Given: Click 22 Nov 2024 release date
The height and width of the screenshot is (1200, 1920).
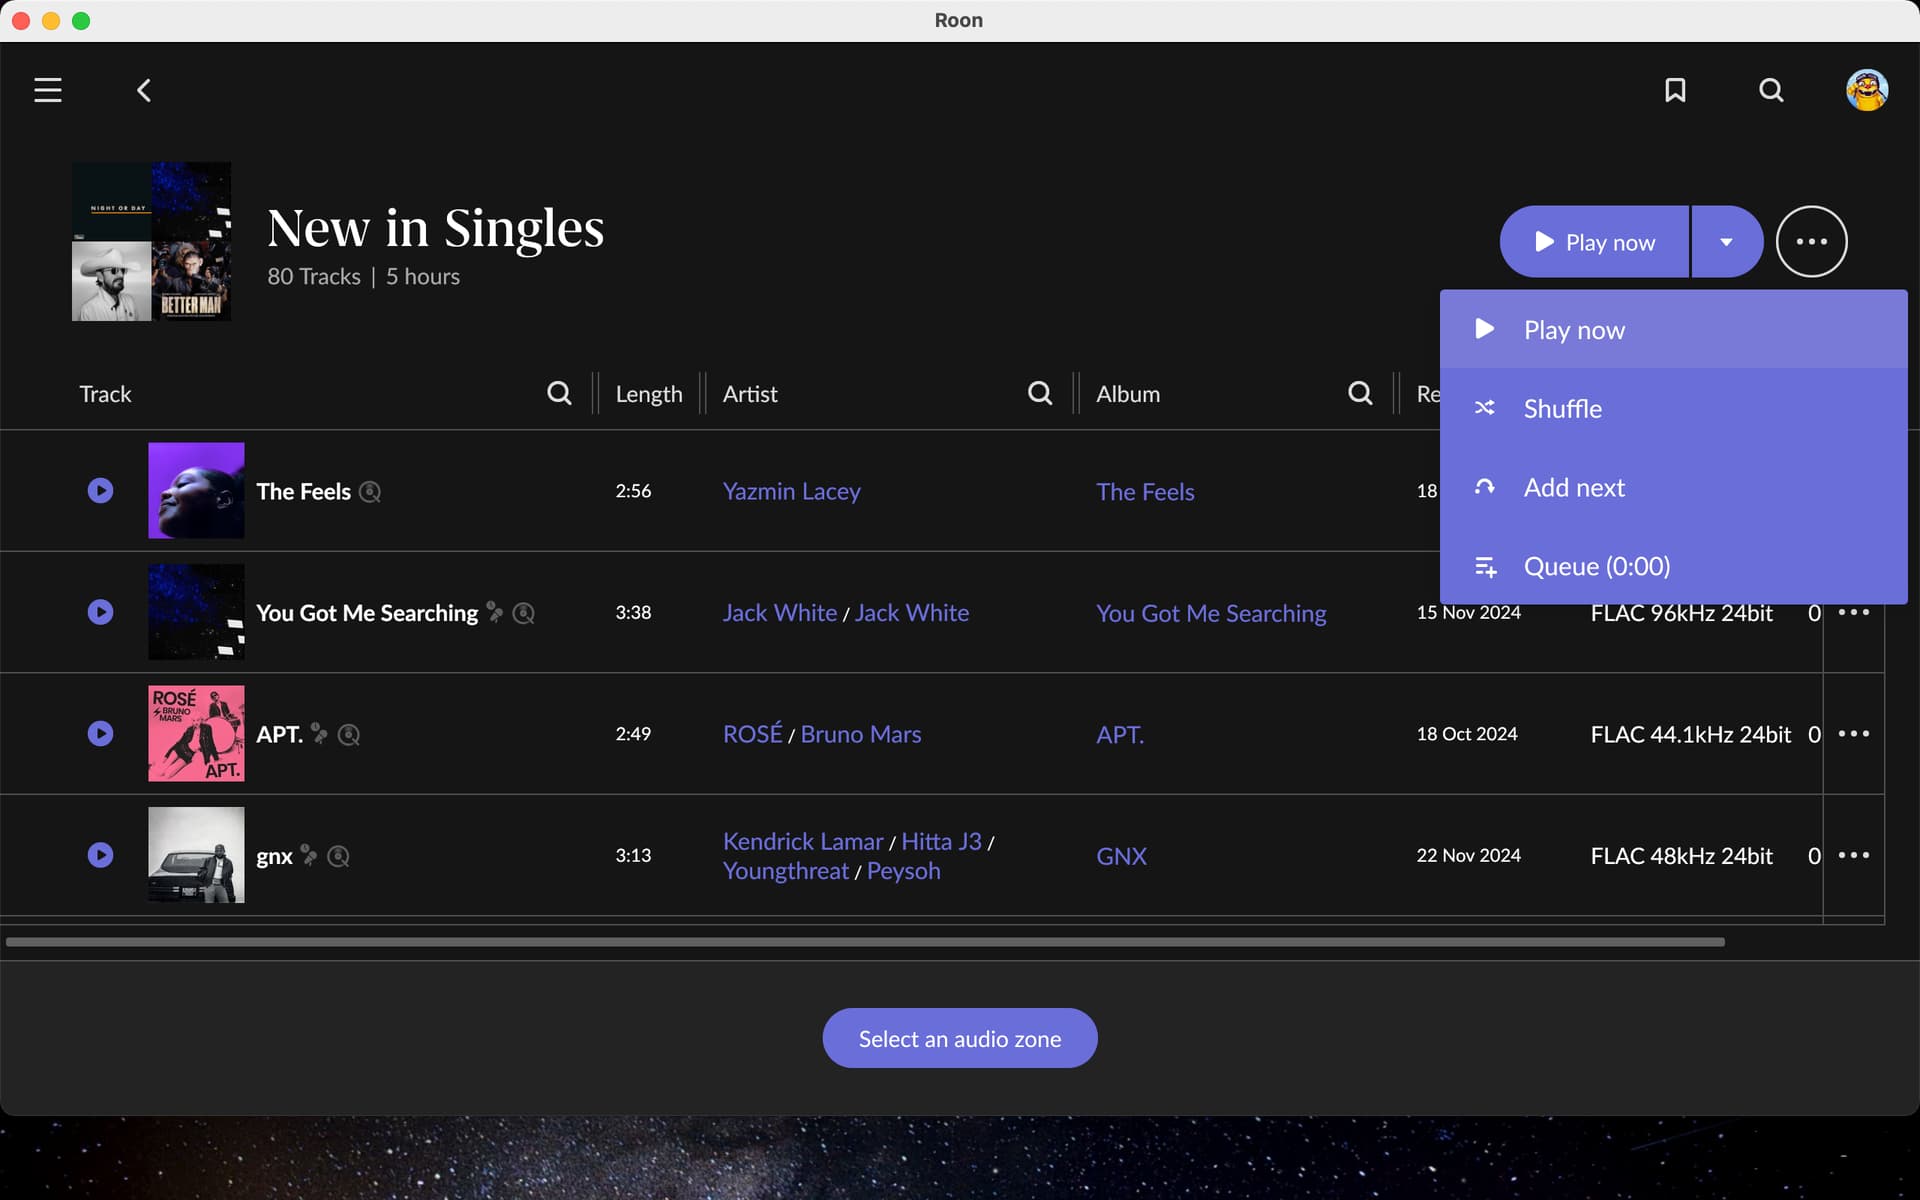Looking at the screenshot, I should click(x=1468, y=855).
